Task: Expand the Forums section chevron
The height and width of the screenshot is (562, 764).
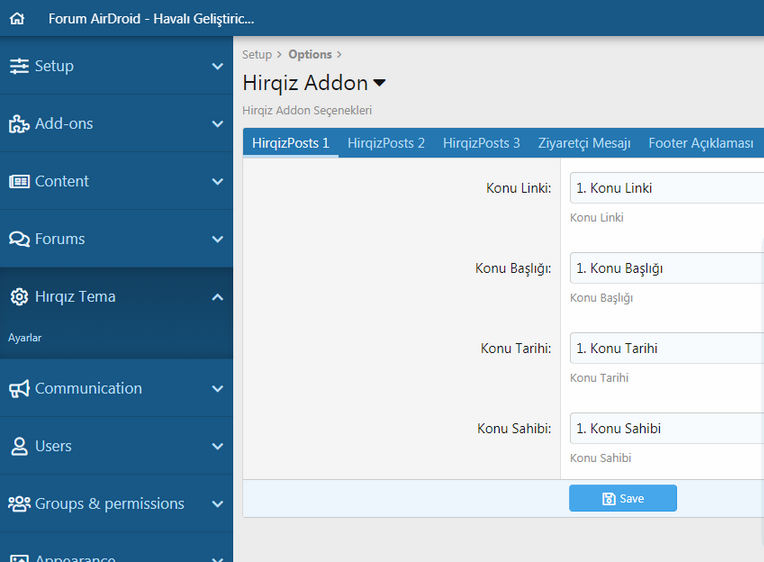Action: 218,239
